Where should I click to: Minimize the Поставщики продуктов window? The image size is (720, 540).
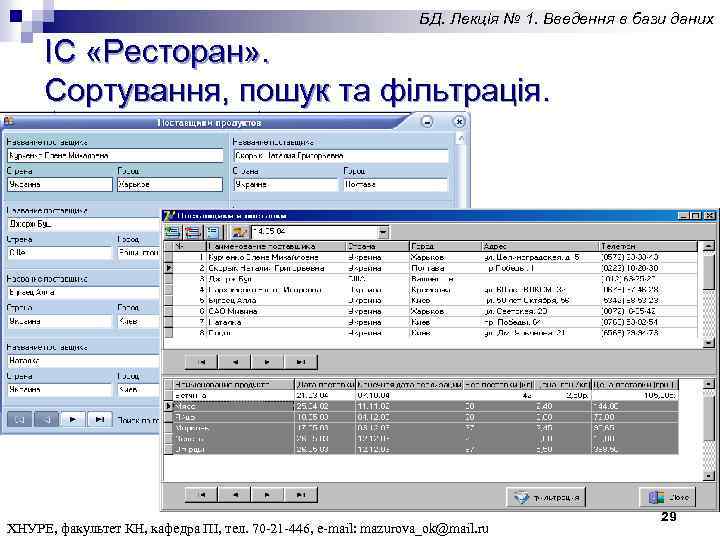(427, 122)
